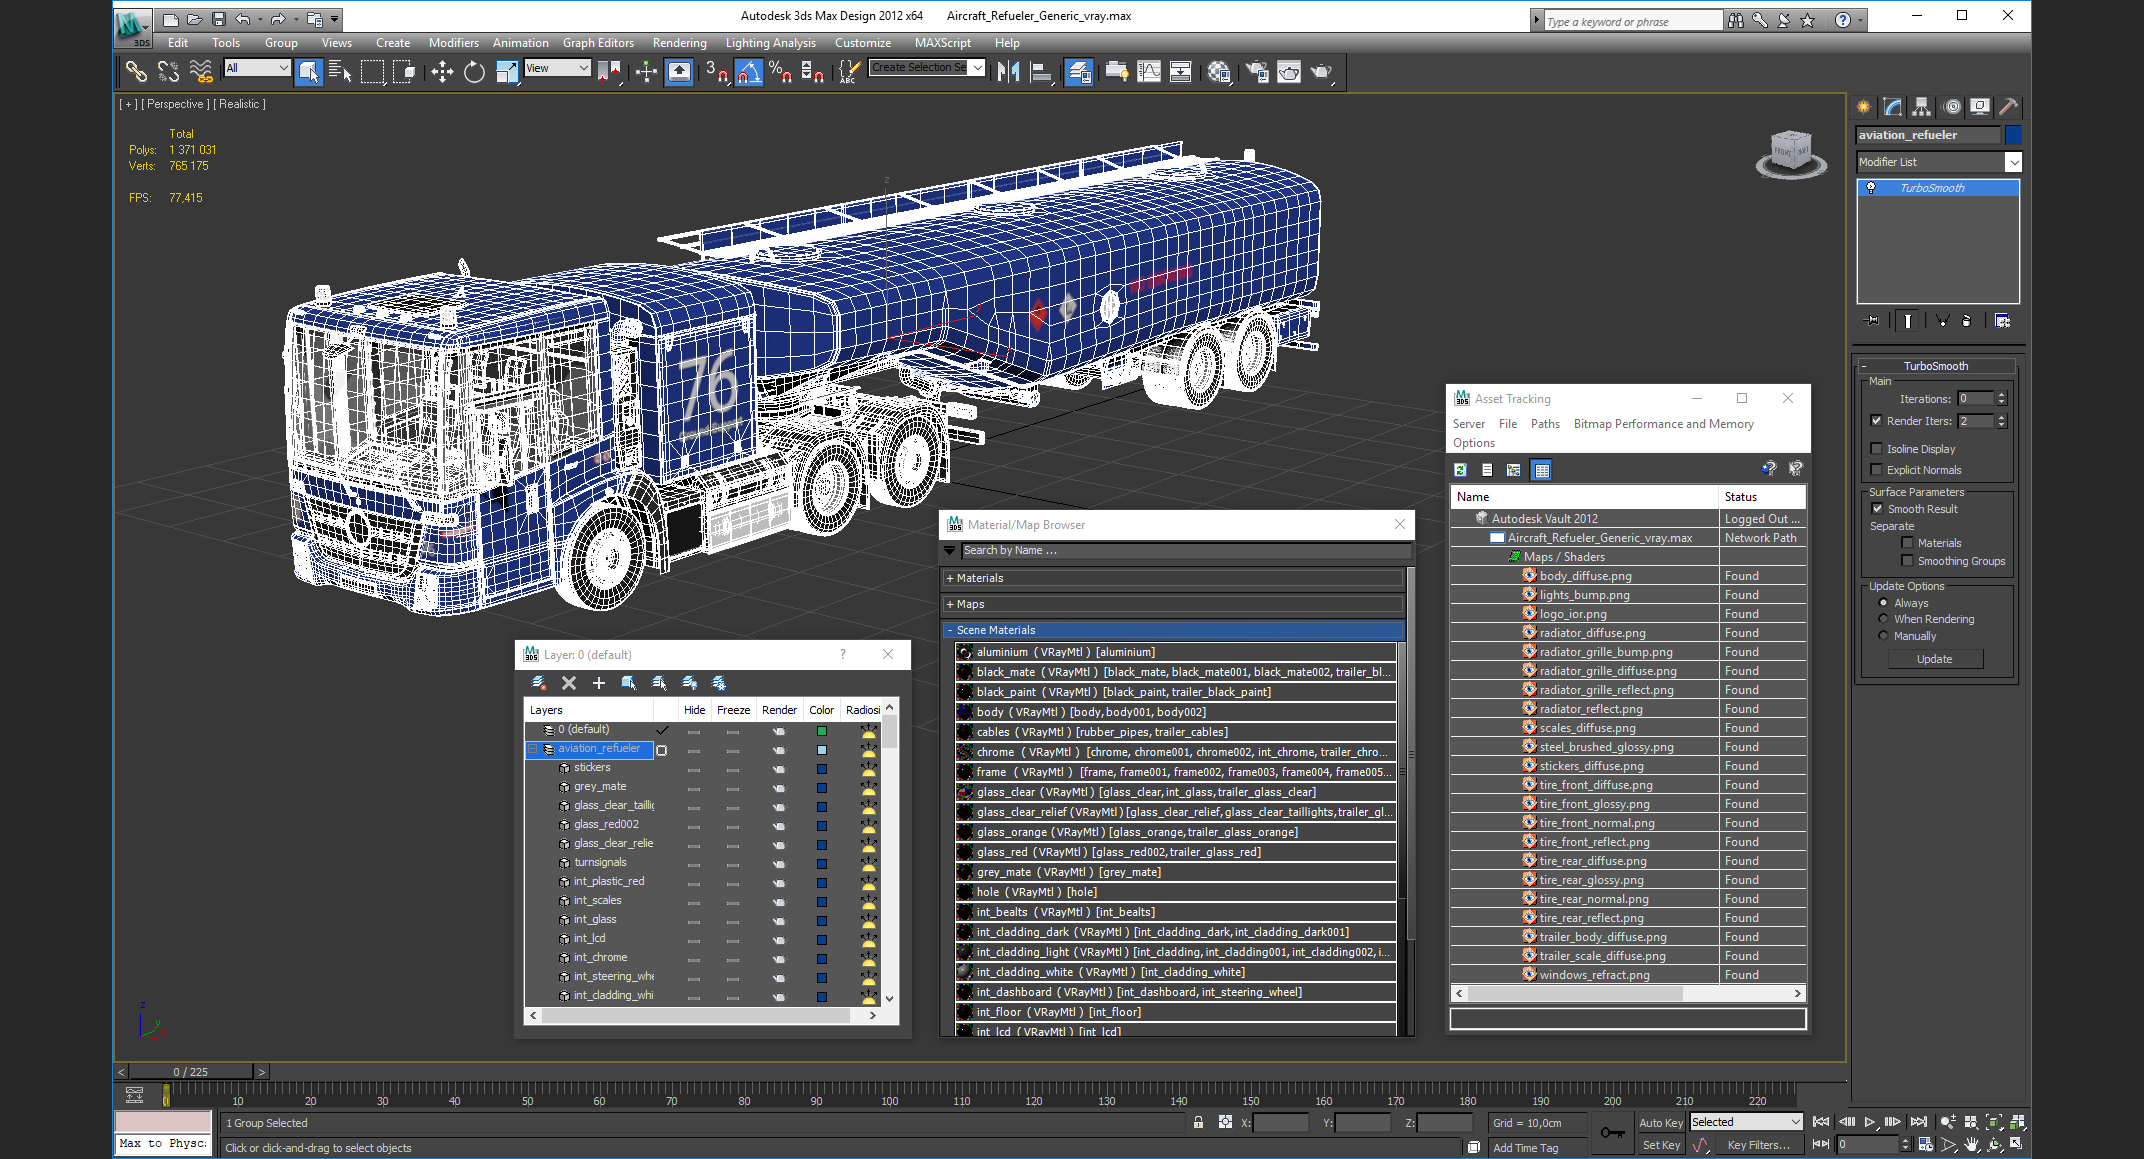This screenshot has width=2144, height=1159.
Task: Open Create Selection Set dropdown
Action: tap(927, 68)
